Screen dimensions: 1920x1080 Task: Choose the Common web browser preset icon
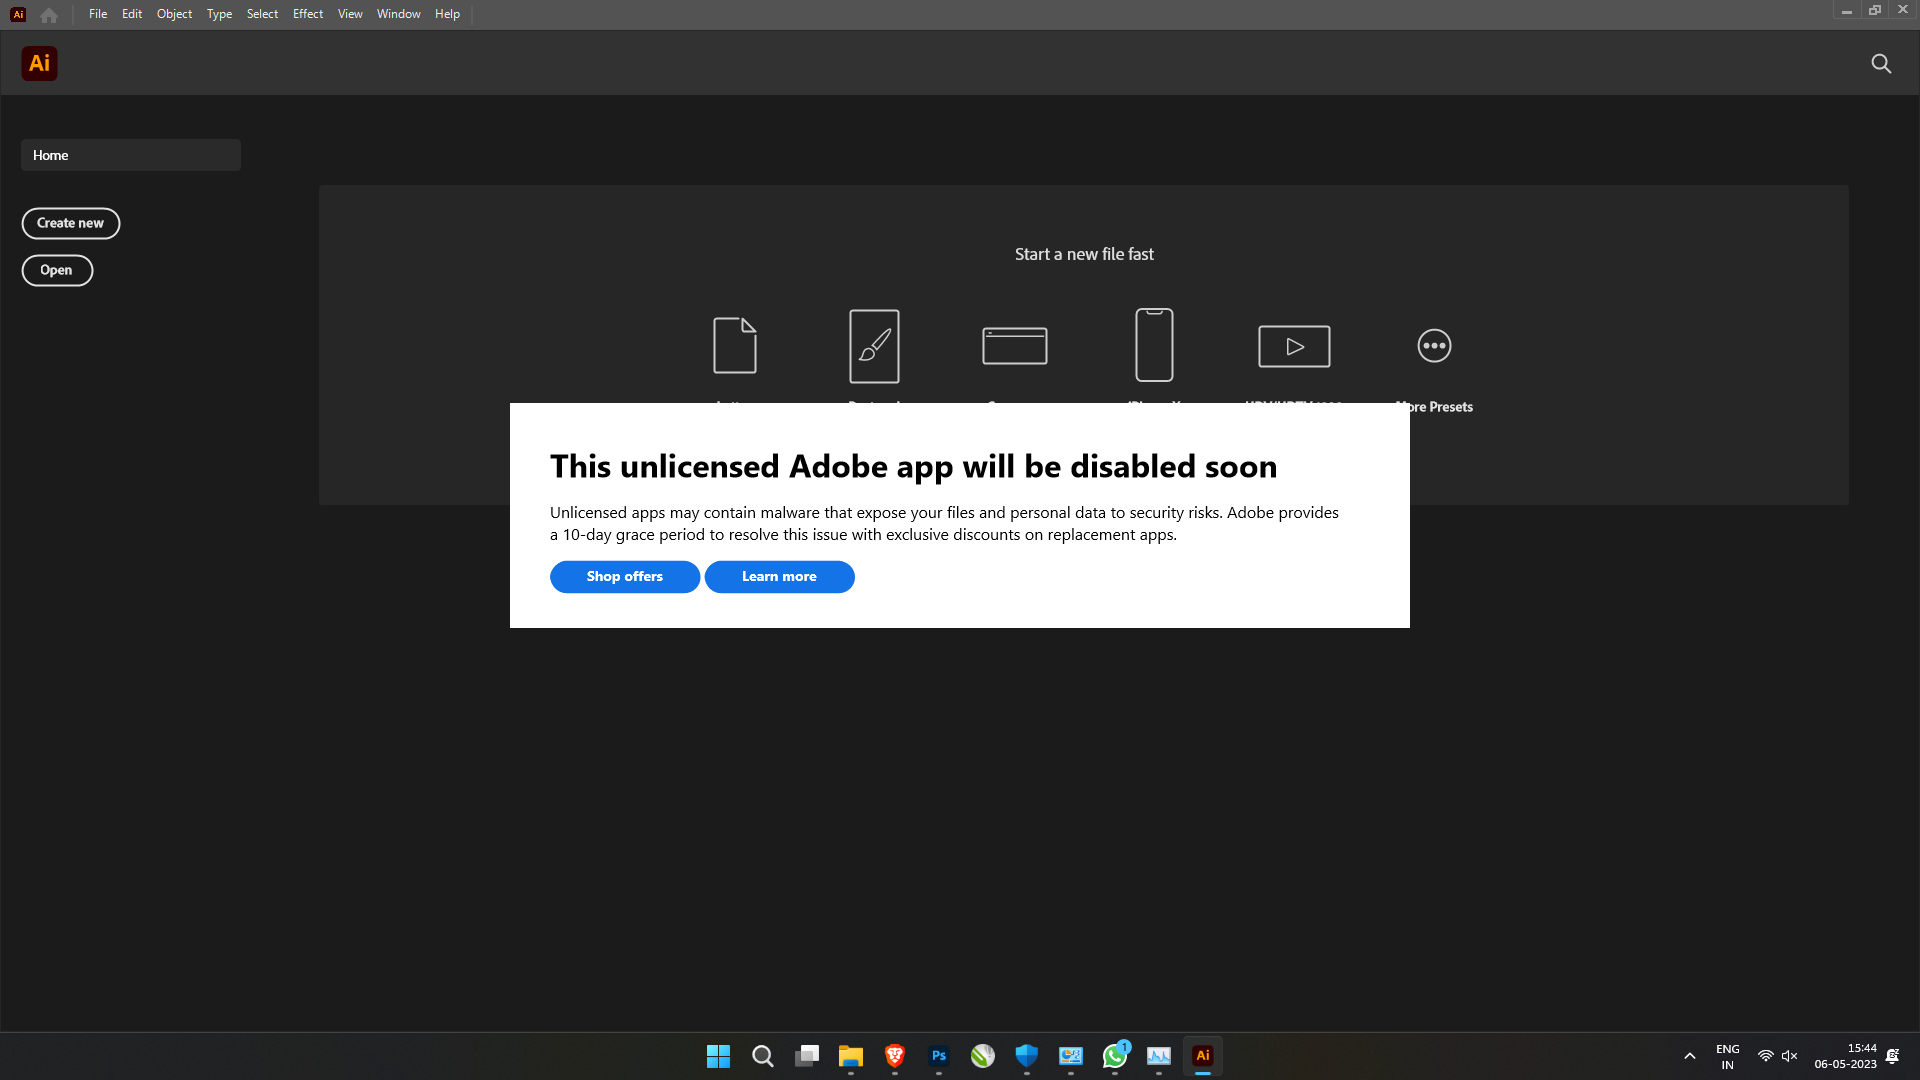pos(1015,346)
